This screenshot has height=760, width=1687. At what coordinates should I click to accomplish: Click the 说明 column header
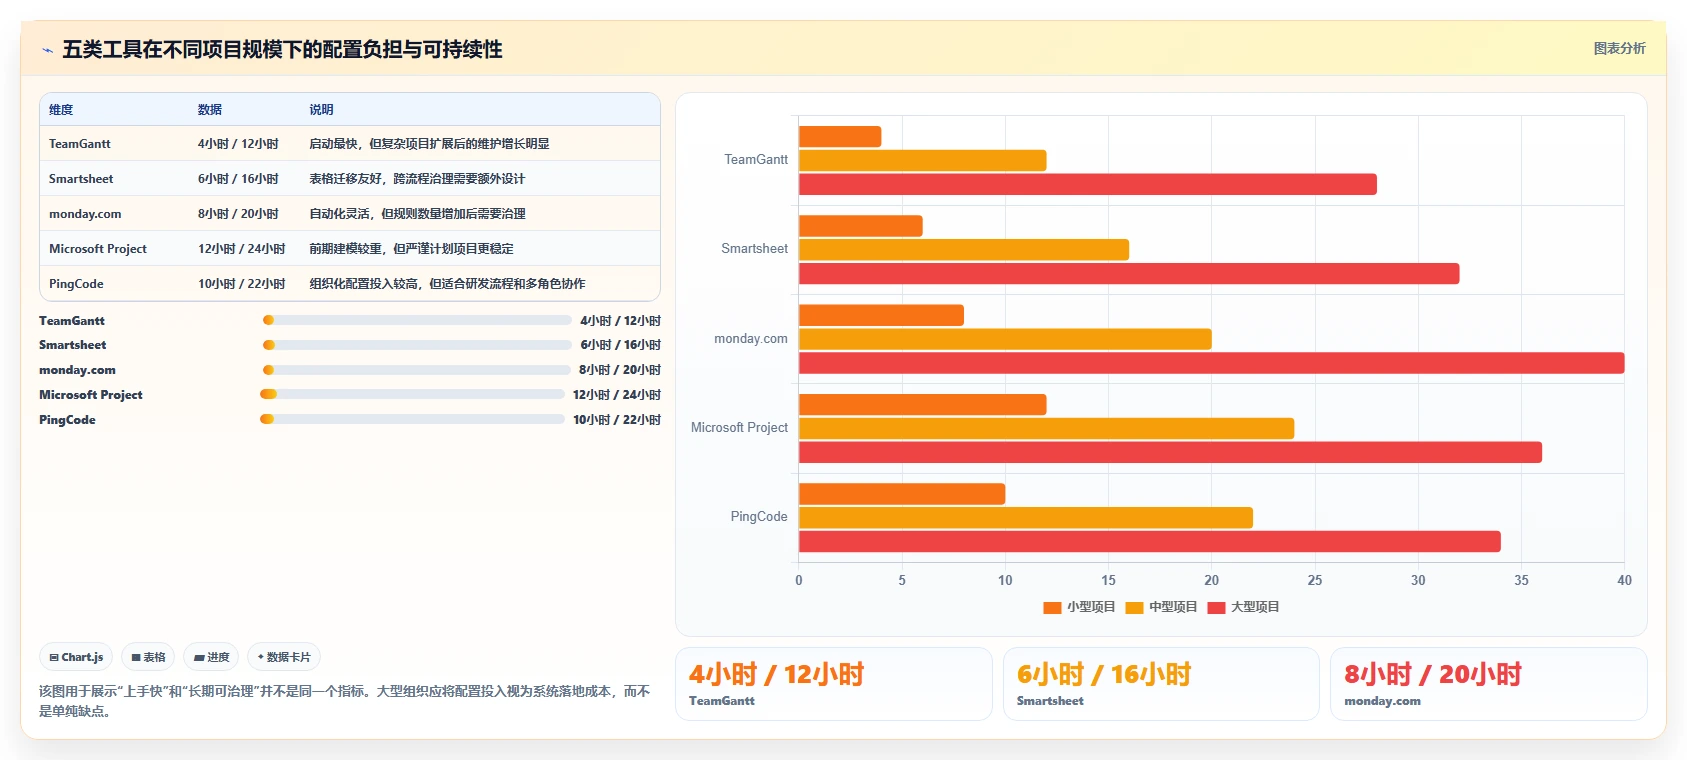pyautogui.click(x=321, y=110)
